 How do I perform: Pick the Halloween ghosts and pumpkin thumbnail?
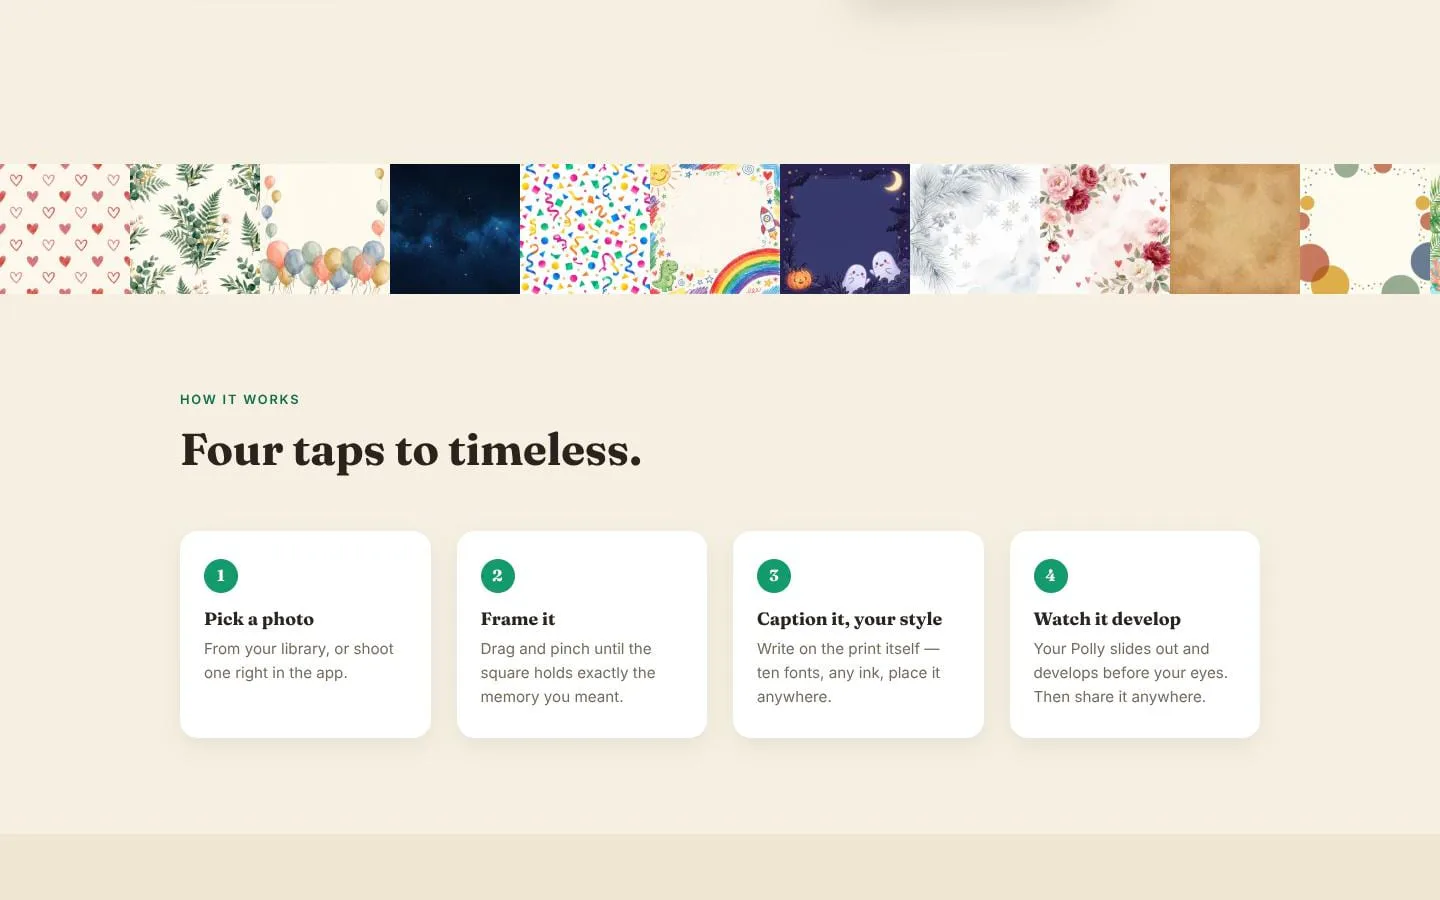pos(845,229)
